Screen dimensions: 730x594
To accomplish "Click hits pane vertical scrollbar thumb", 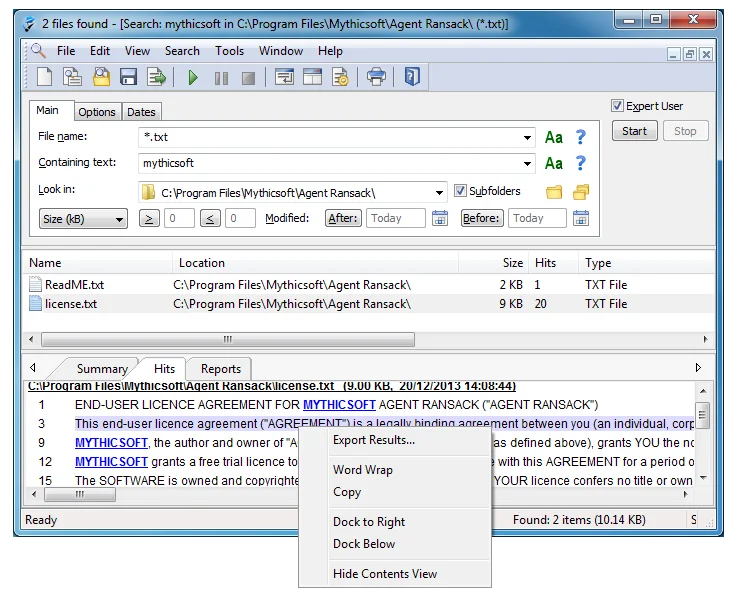I will 703,414.
